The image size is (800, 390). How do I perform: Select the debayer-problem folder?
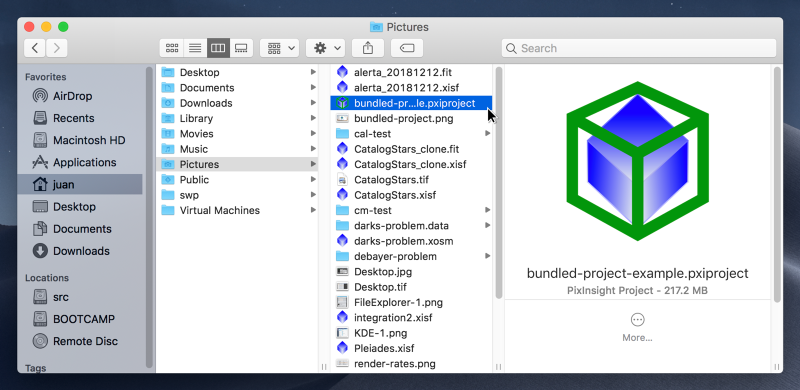pos(411,256)
